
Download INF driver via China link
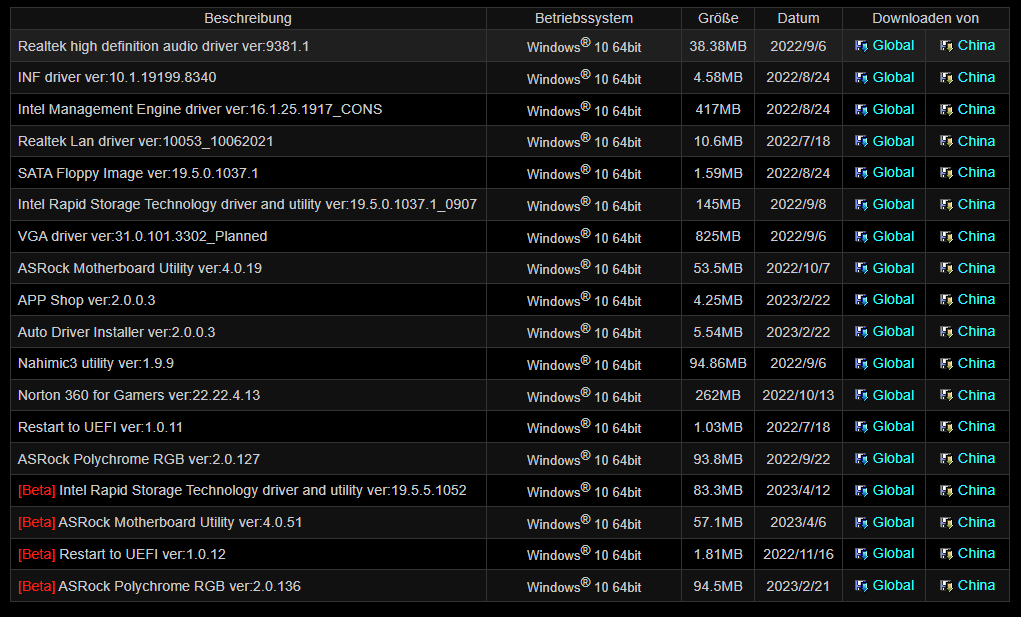click(x=976, y=77)
